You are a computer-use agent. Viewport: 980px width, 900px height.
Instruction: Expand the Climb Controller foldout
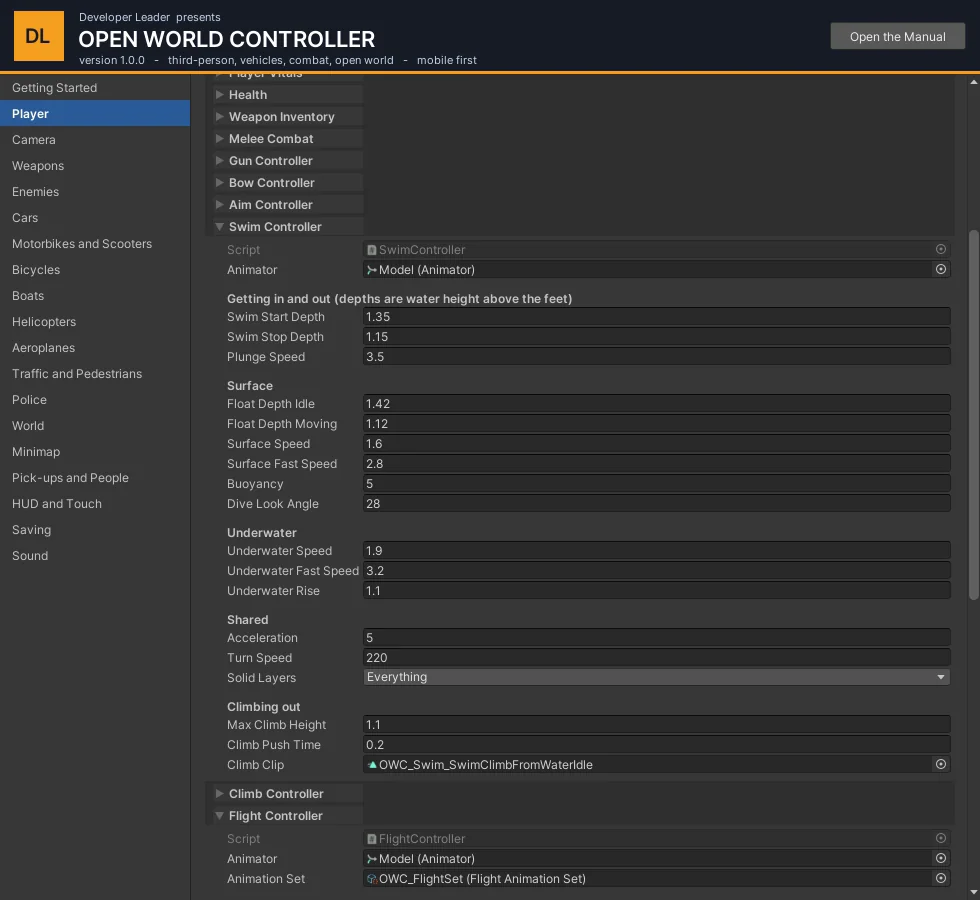pos(219,794)
